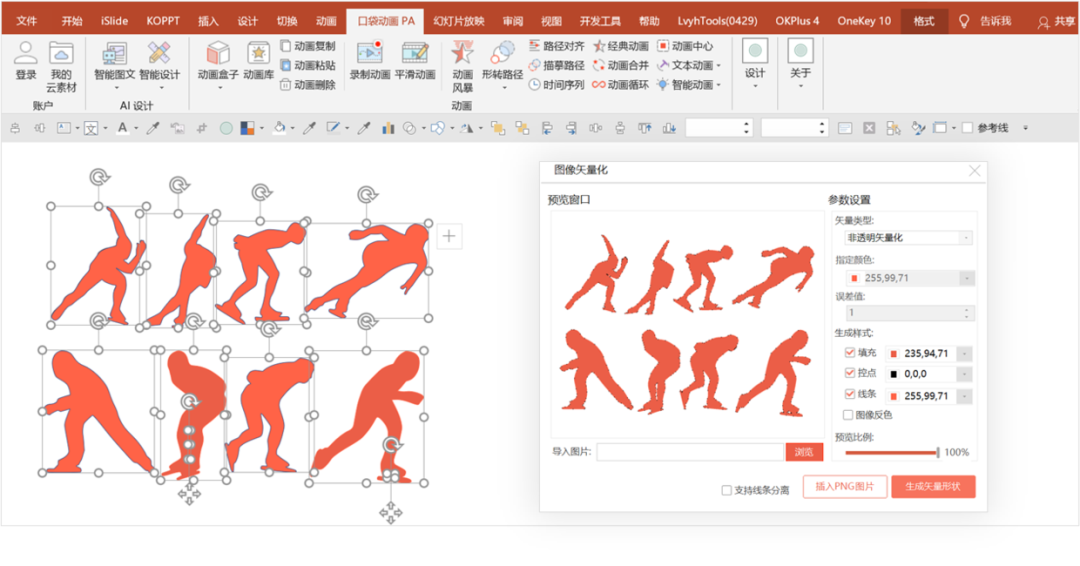Screen dimensions: 1080x566
Task: Click the 控点 black color swatch
Action: pyautogui.click(x=894, y=374)
